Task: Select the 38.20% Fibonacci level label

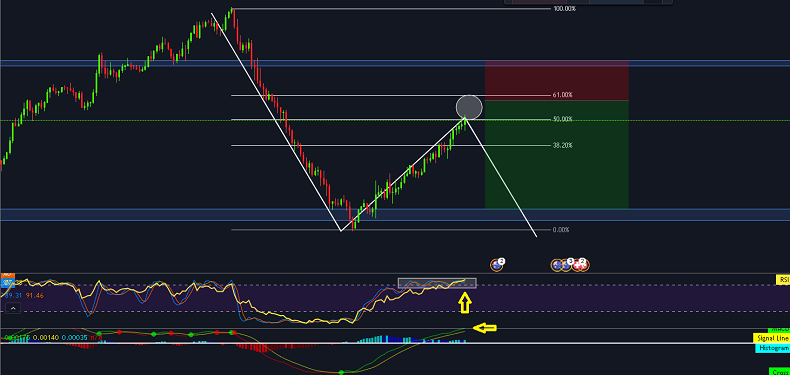Action: tap(563, 145)
